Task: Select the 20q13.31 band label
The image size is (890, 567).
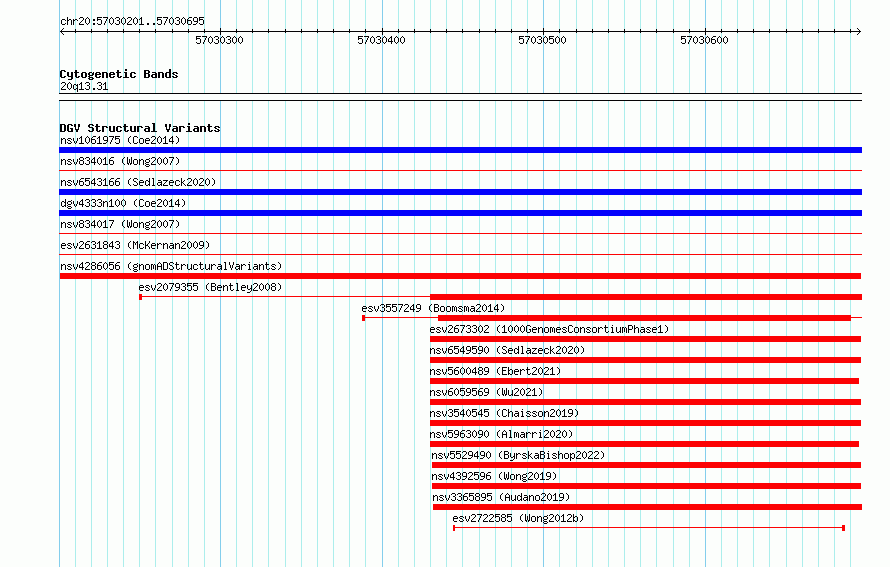Action: 84,86
